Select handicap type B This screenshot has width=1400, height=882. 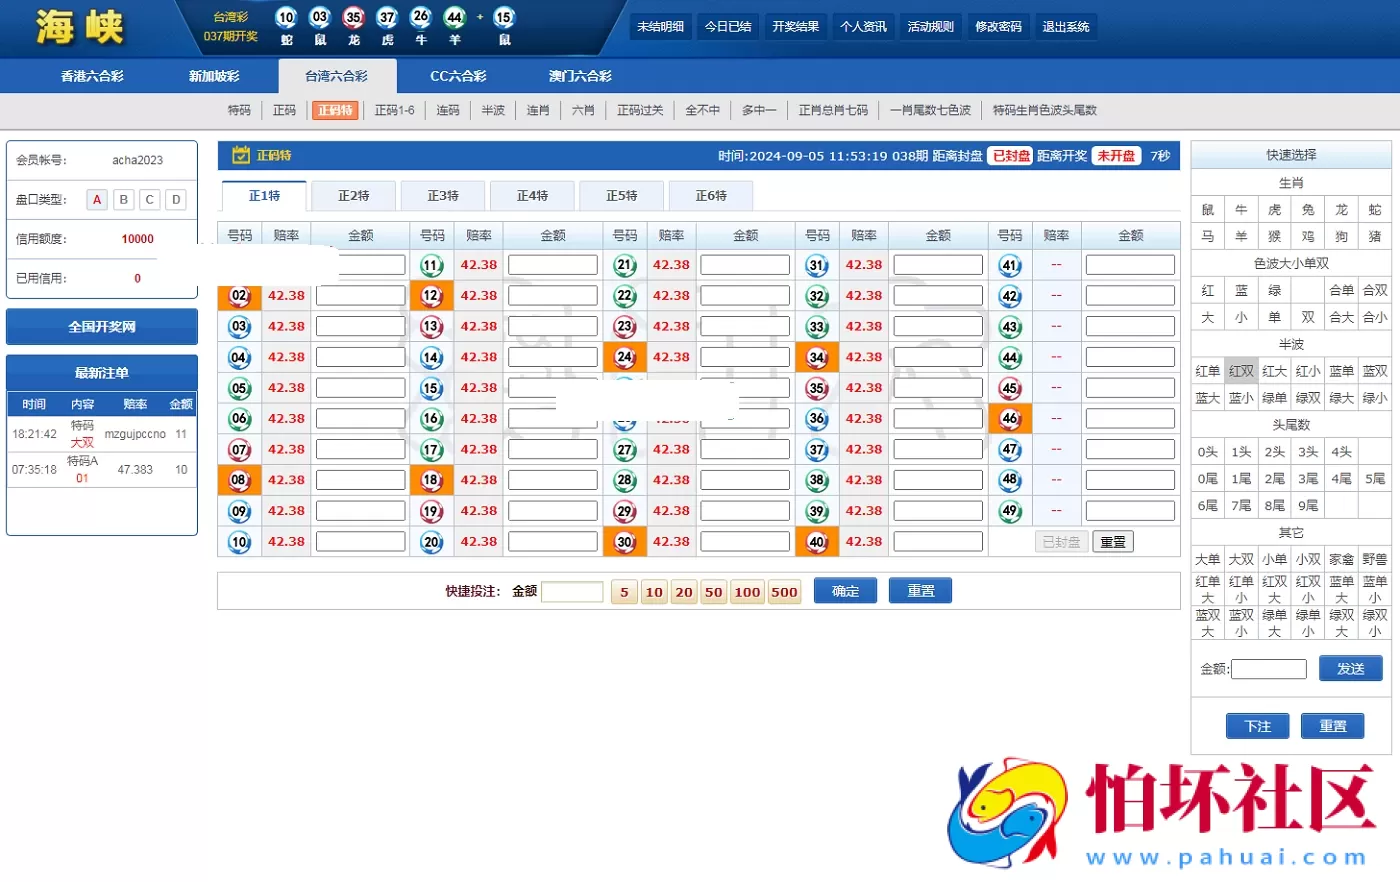coord(123,199)
